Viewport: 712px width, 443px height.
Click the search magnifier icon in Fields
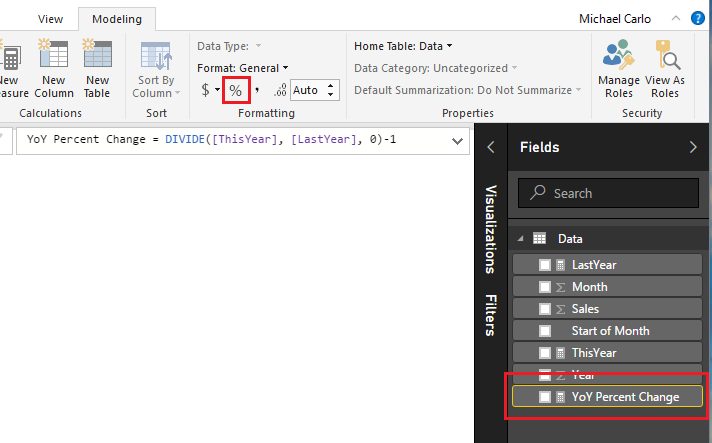[x=538, y=192]
